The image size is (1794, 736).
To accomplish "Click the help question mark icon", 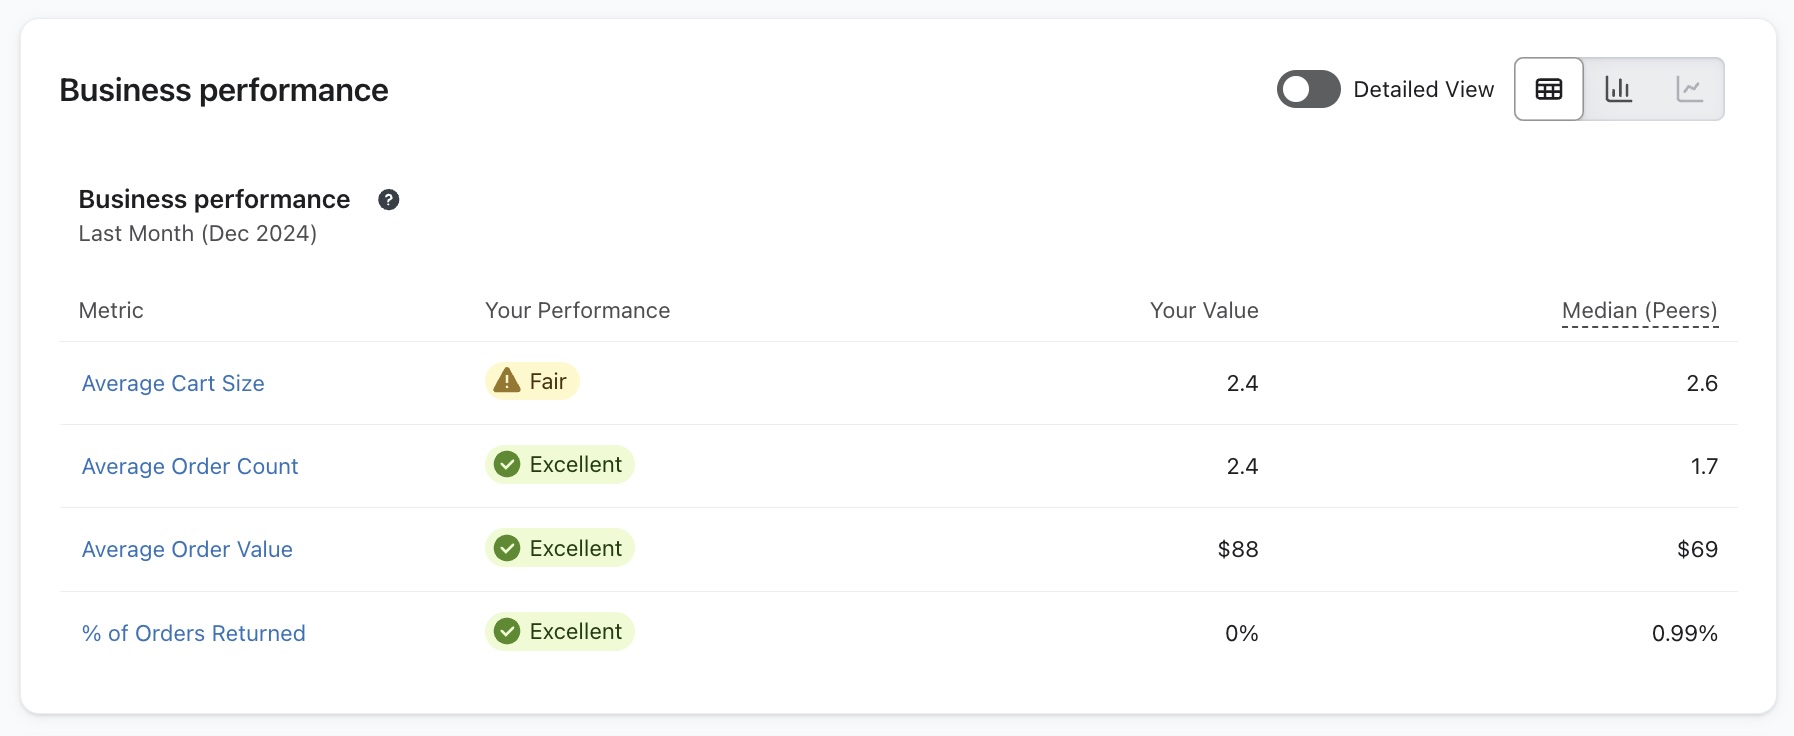I will pos(389,200).
